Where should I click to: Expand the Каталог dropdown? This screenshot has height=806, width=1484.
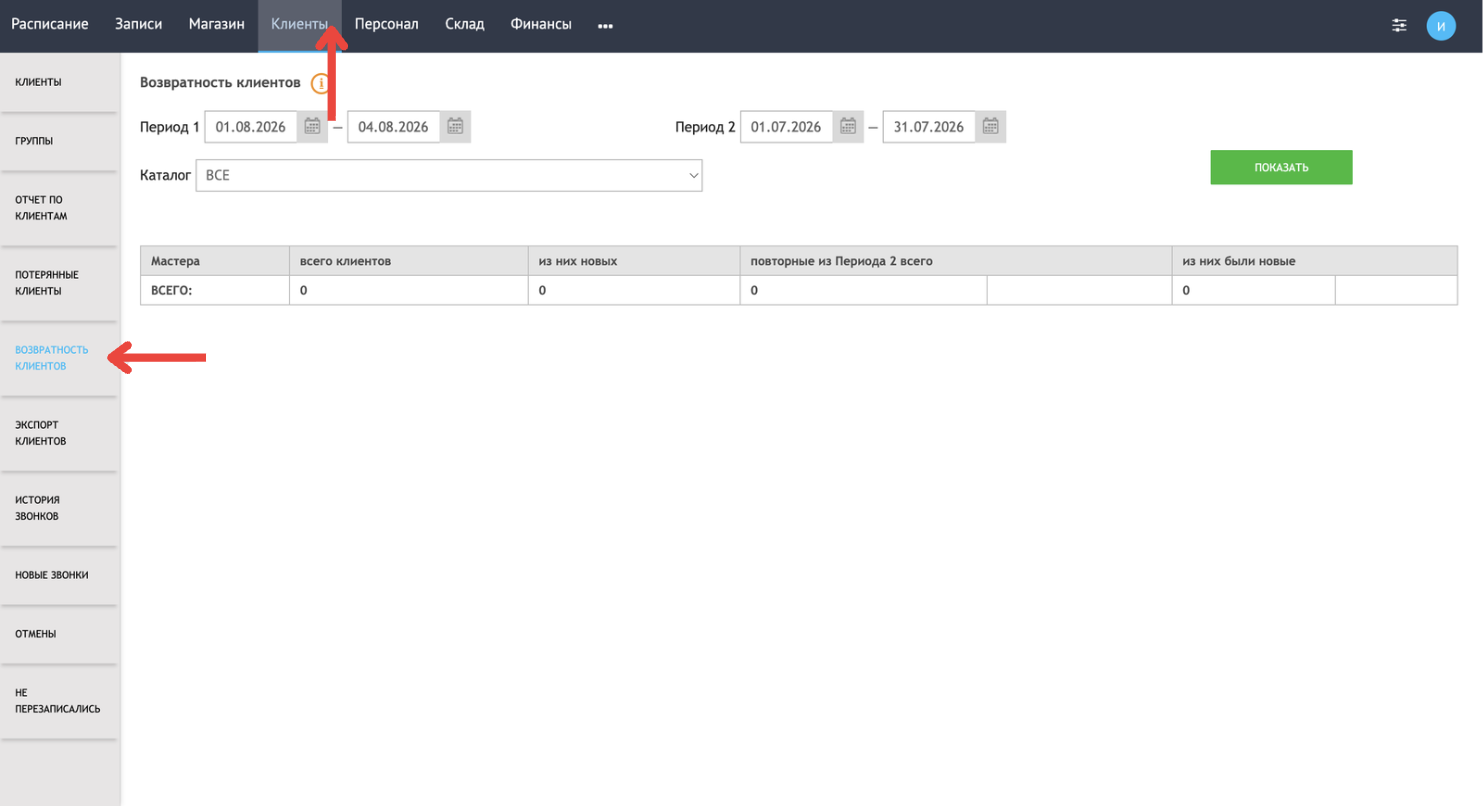click(449, 175)
